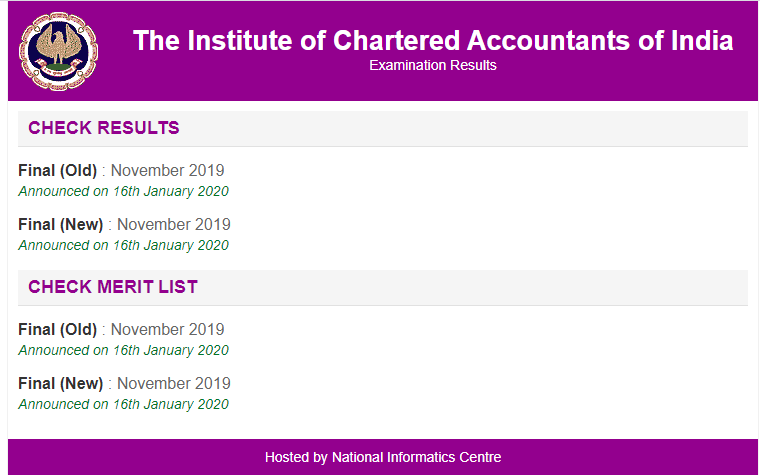760x475 pixels.
Task: Click announcement date below Final (New) merit list
Action: (x=123, y=404)
